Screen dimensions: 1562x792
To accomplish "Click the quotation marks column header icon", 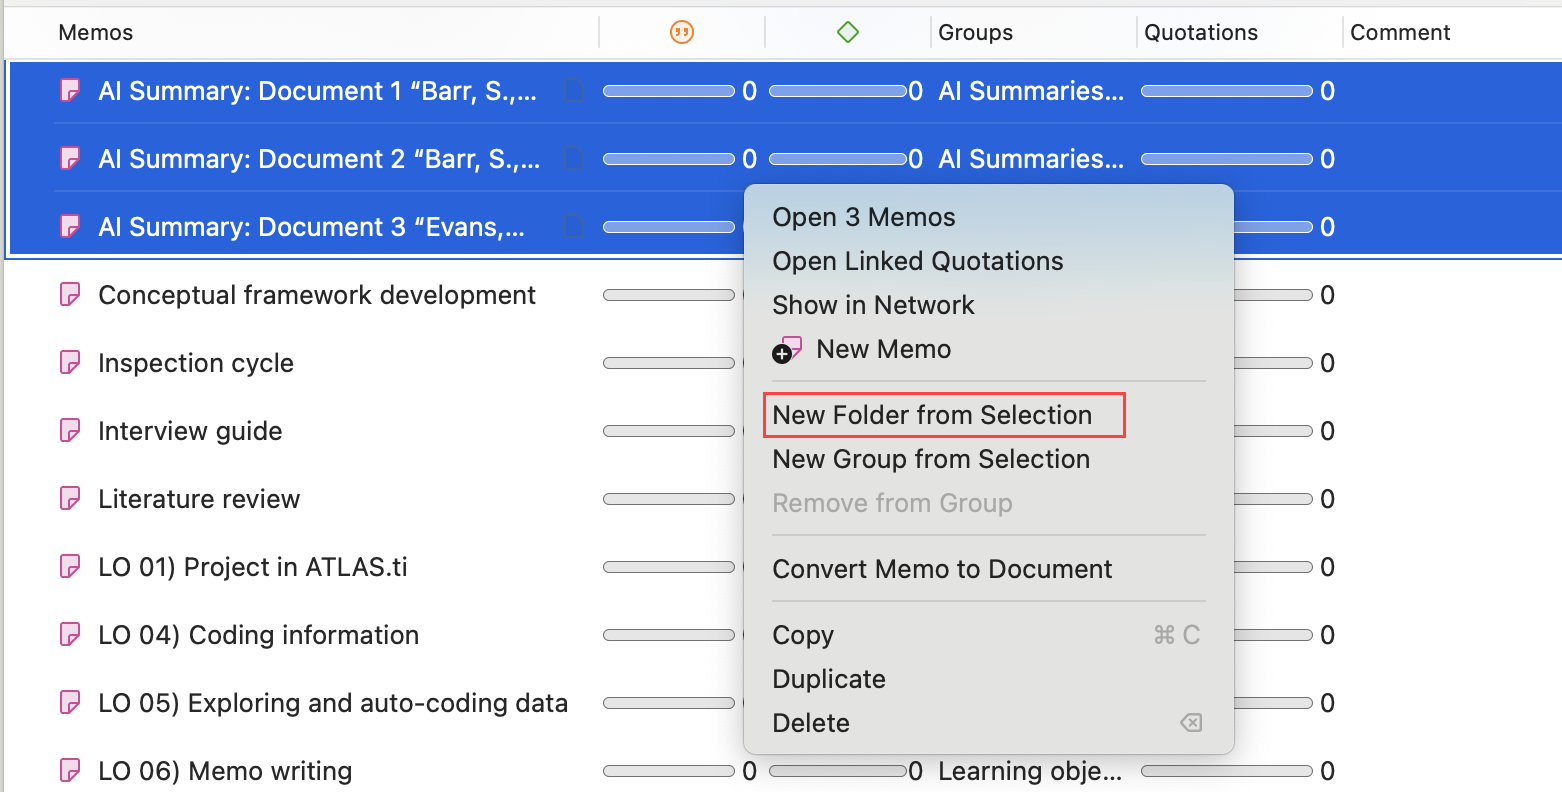I will (681, 33).
